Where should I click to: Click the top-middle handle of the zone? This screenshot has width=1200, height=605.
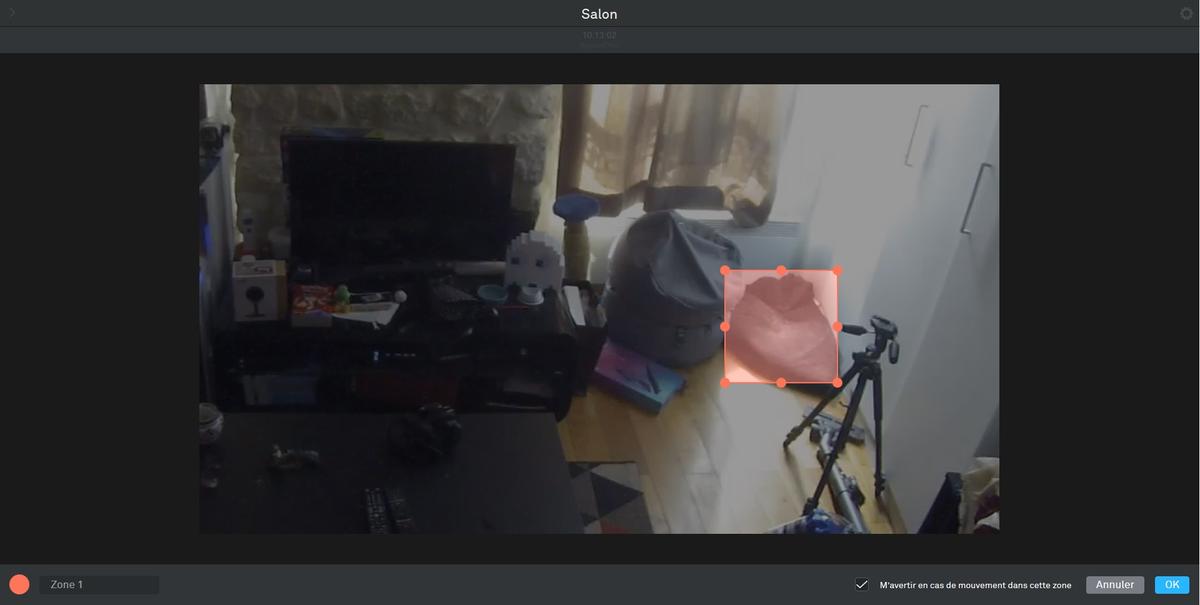coord(781,271)
